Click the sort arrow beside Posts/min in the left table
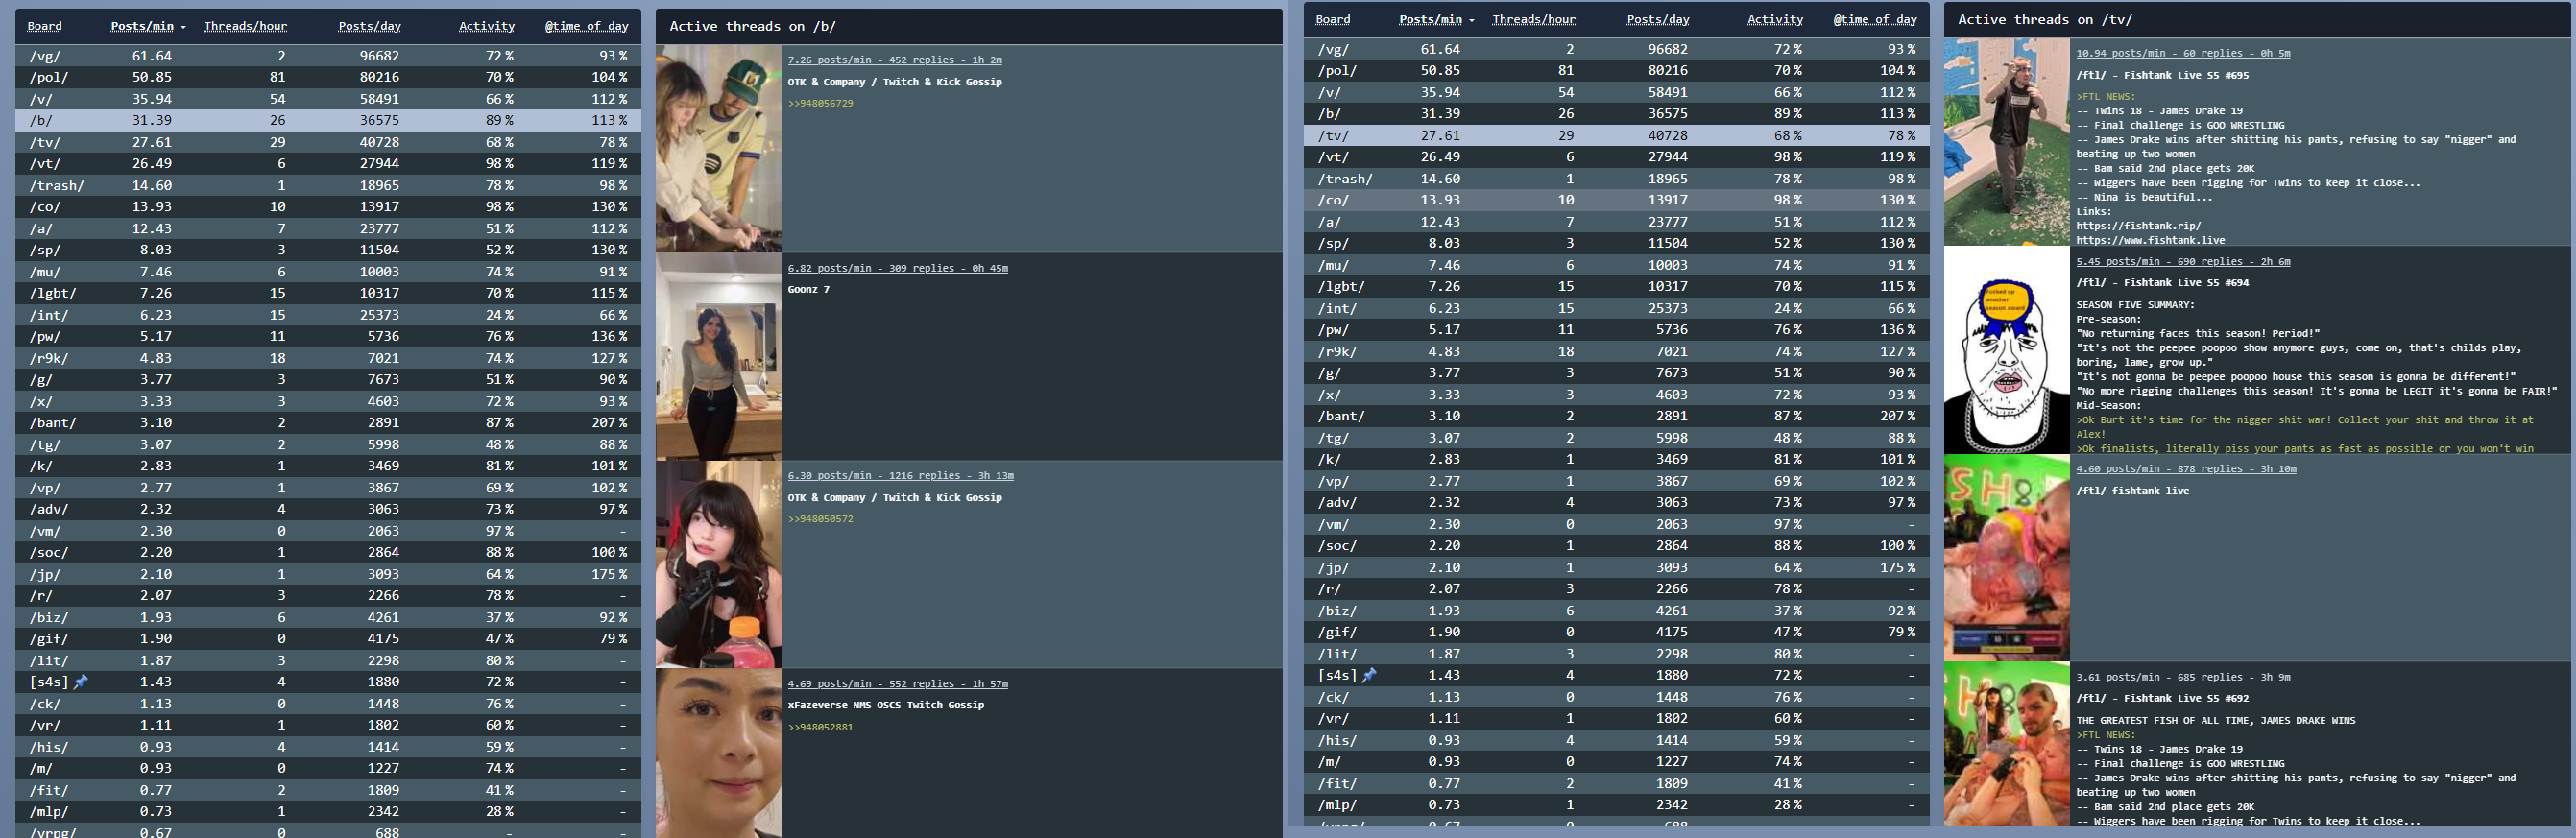 (183, 27)
